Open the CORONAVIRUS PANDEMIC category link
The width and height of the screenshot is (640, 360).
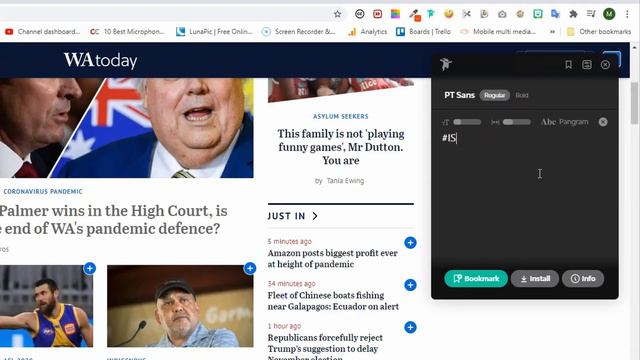pyautogui.click(x=43, y=191)
